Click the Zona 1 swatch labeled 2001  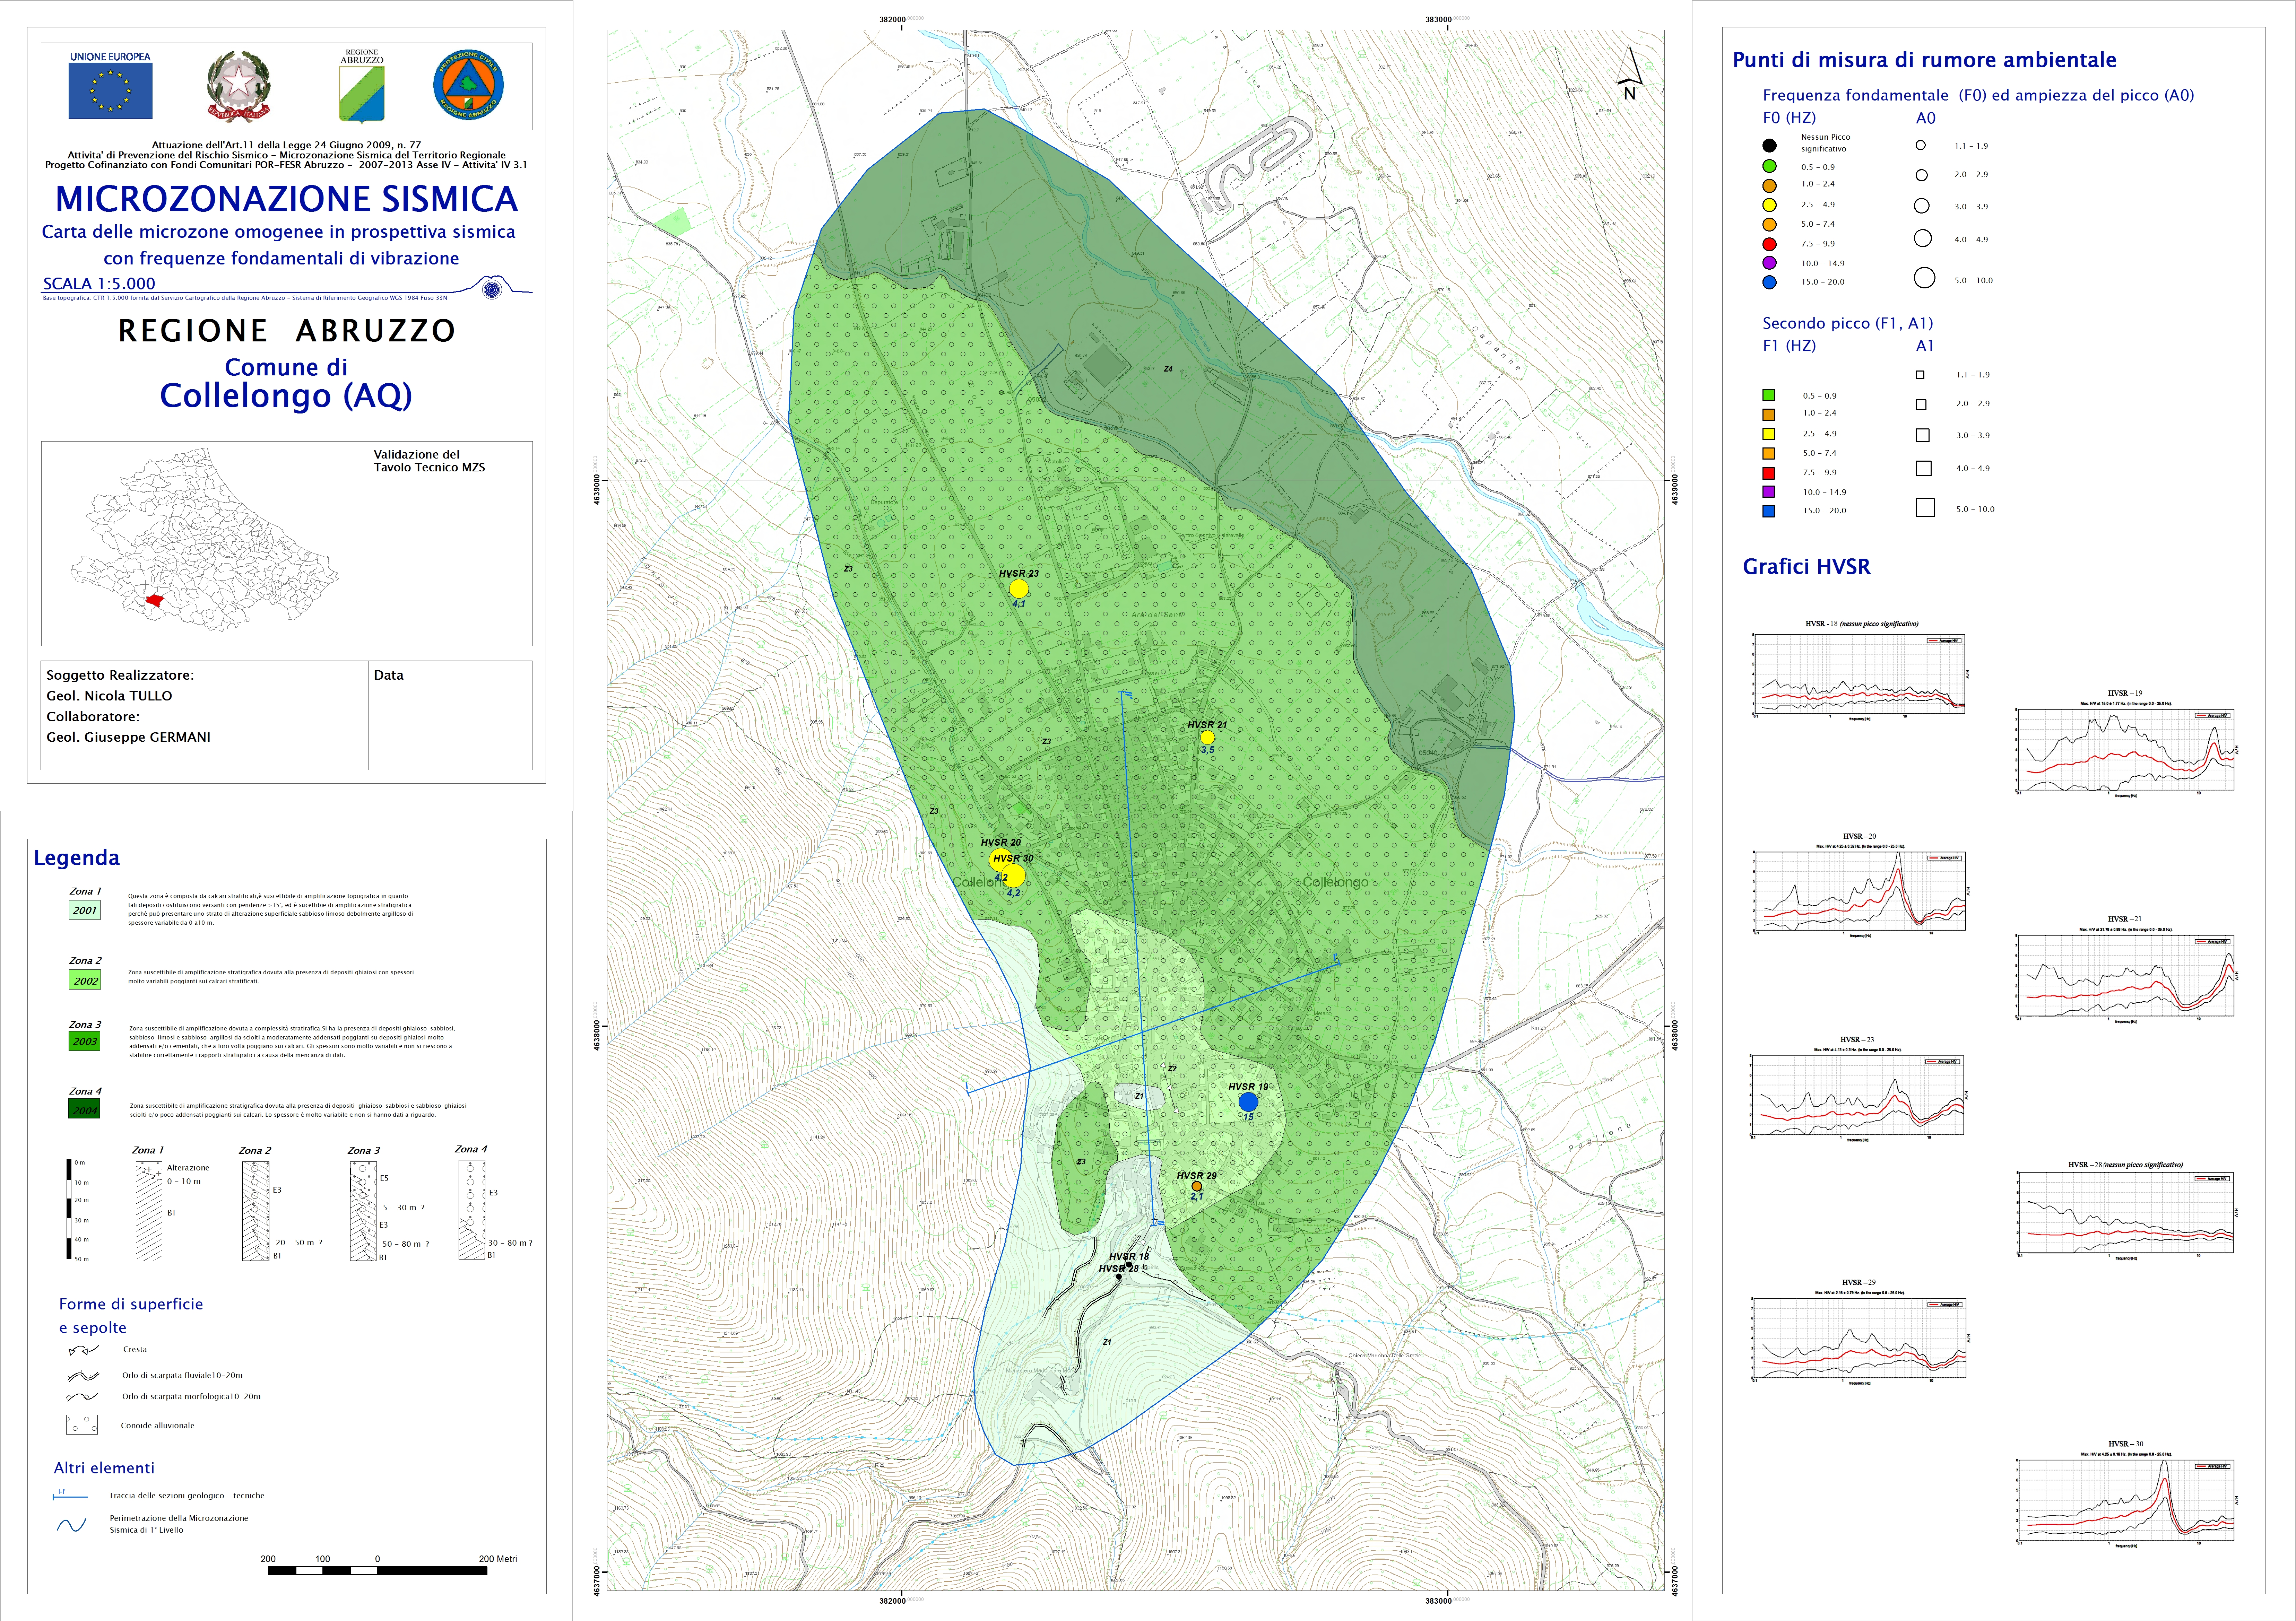pos(85,910)
